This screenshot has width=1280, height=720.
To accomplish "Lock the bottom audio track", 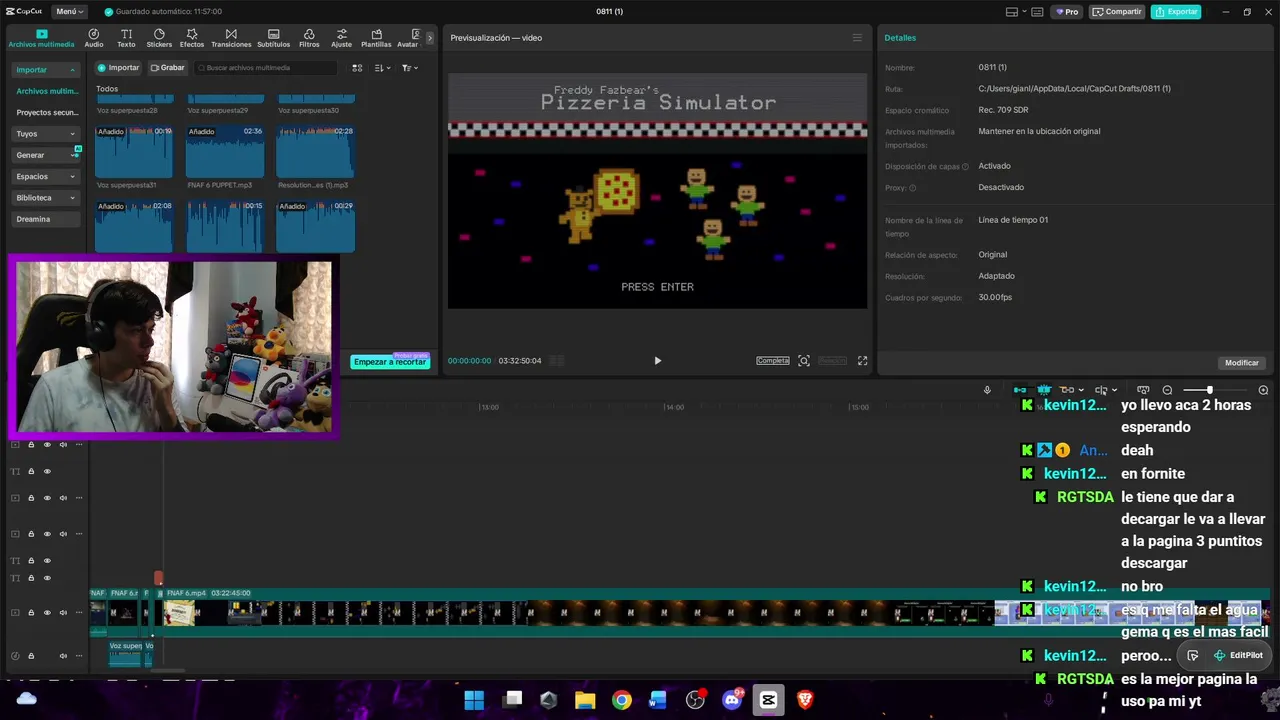I will click(31, 656).
